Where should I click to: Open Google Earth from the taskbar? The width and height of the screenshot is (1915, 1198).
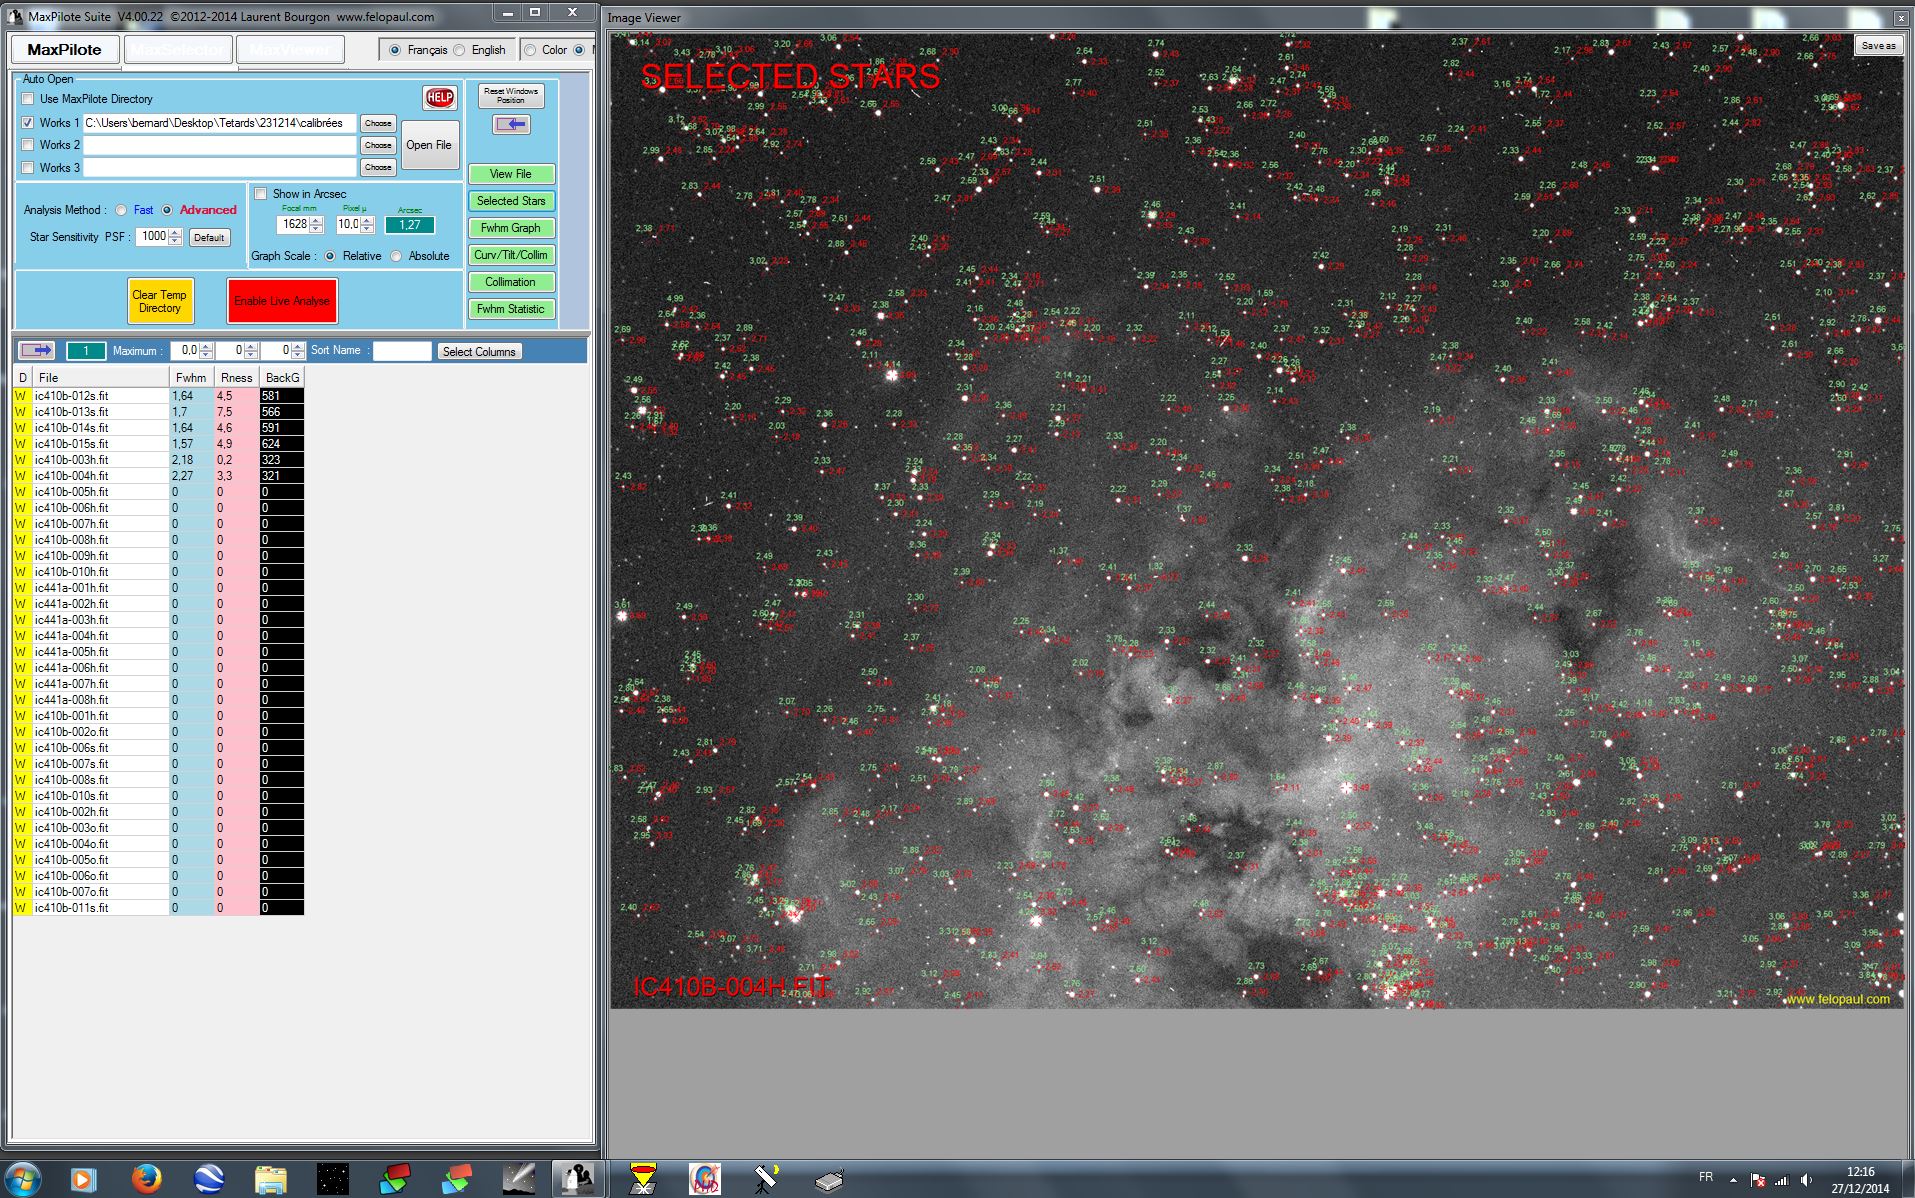coord(209,1180)
